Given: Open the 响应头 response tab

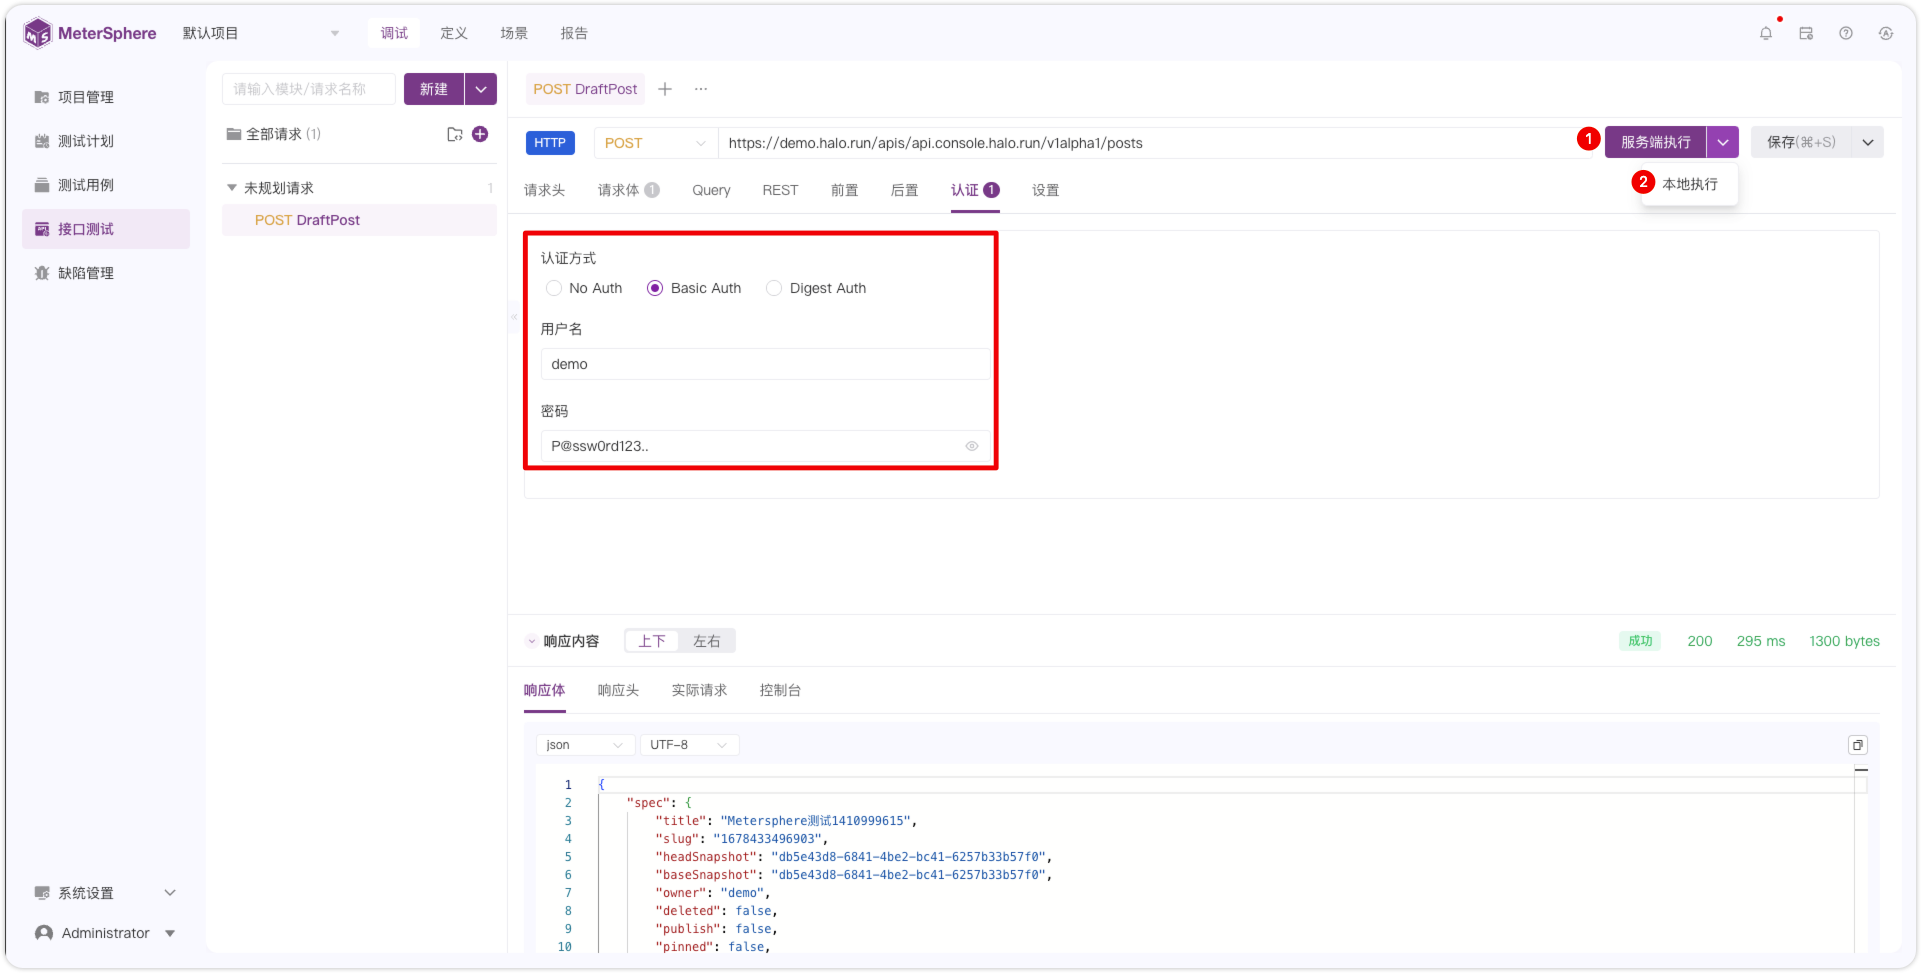Looking at the screenshot, I should 618,690.
